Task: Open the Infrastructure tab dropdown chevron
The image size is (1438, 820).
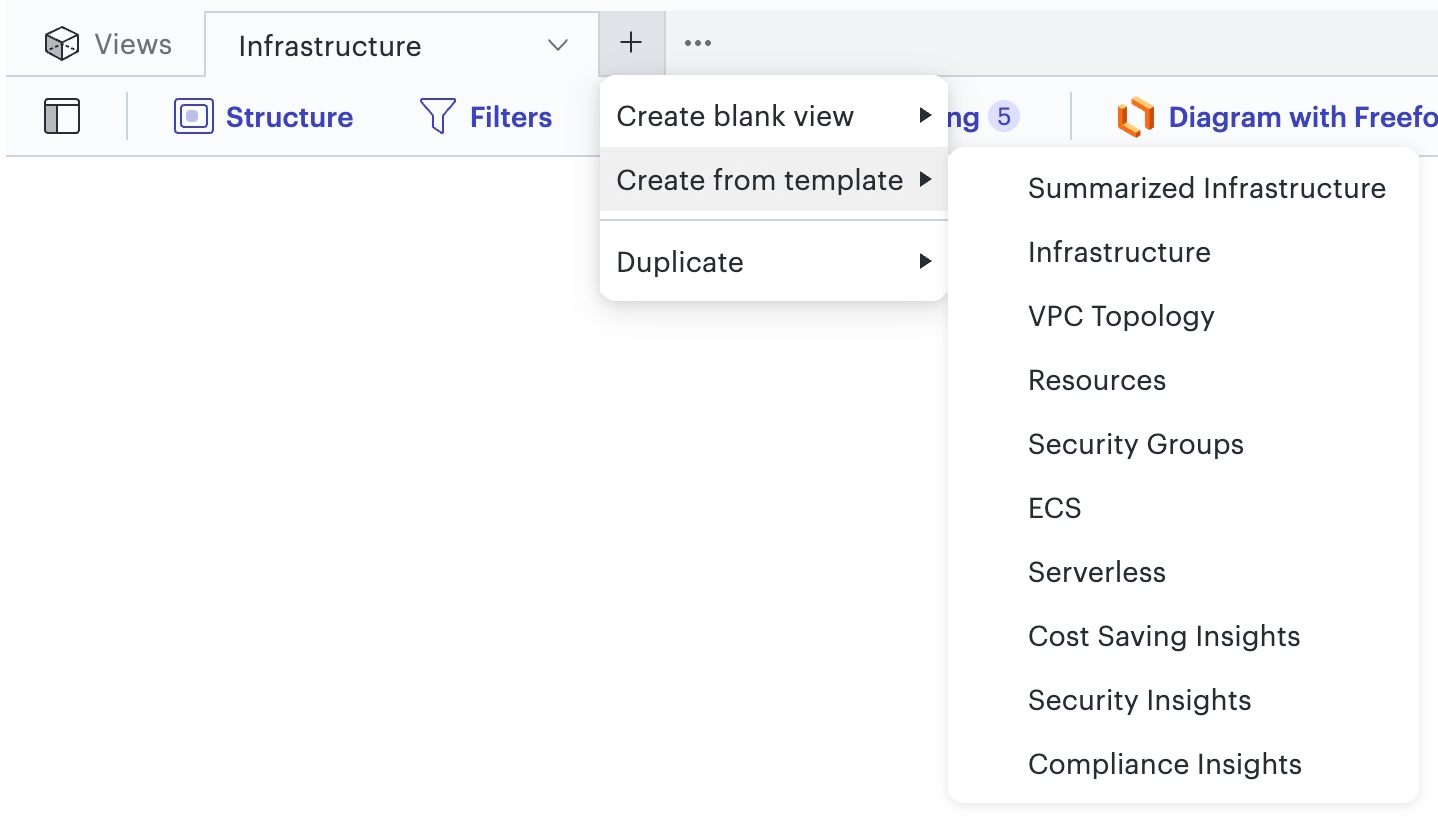Action: pos(558,45)
